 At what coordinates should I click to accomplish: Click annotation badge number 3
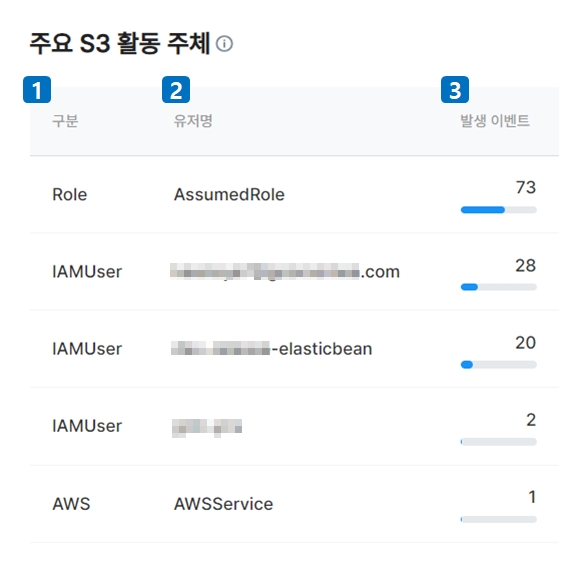pyautogui.click(x=455, y=89)
